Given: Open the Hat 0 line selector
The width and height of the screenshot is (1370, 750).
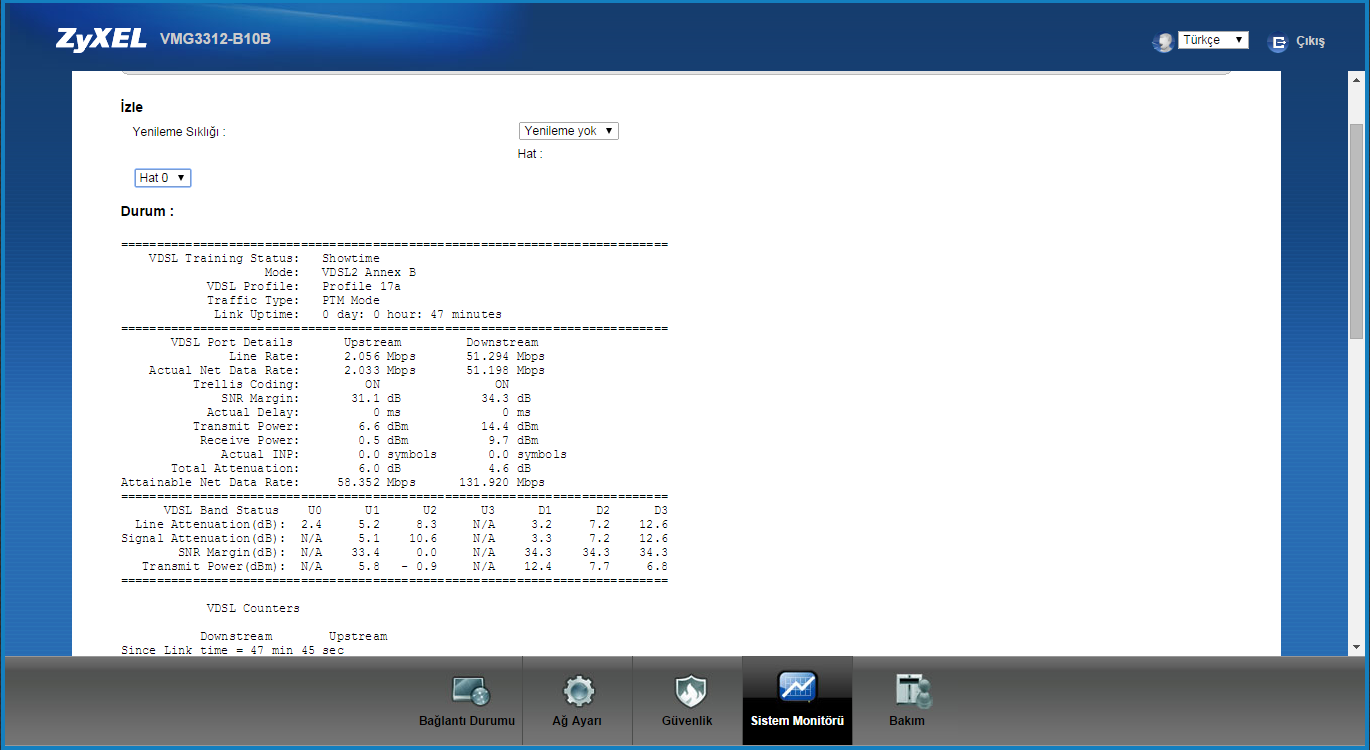Looking at the screenshot, I should [162, 178].
